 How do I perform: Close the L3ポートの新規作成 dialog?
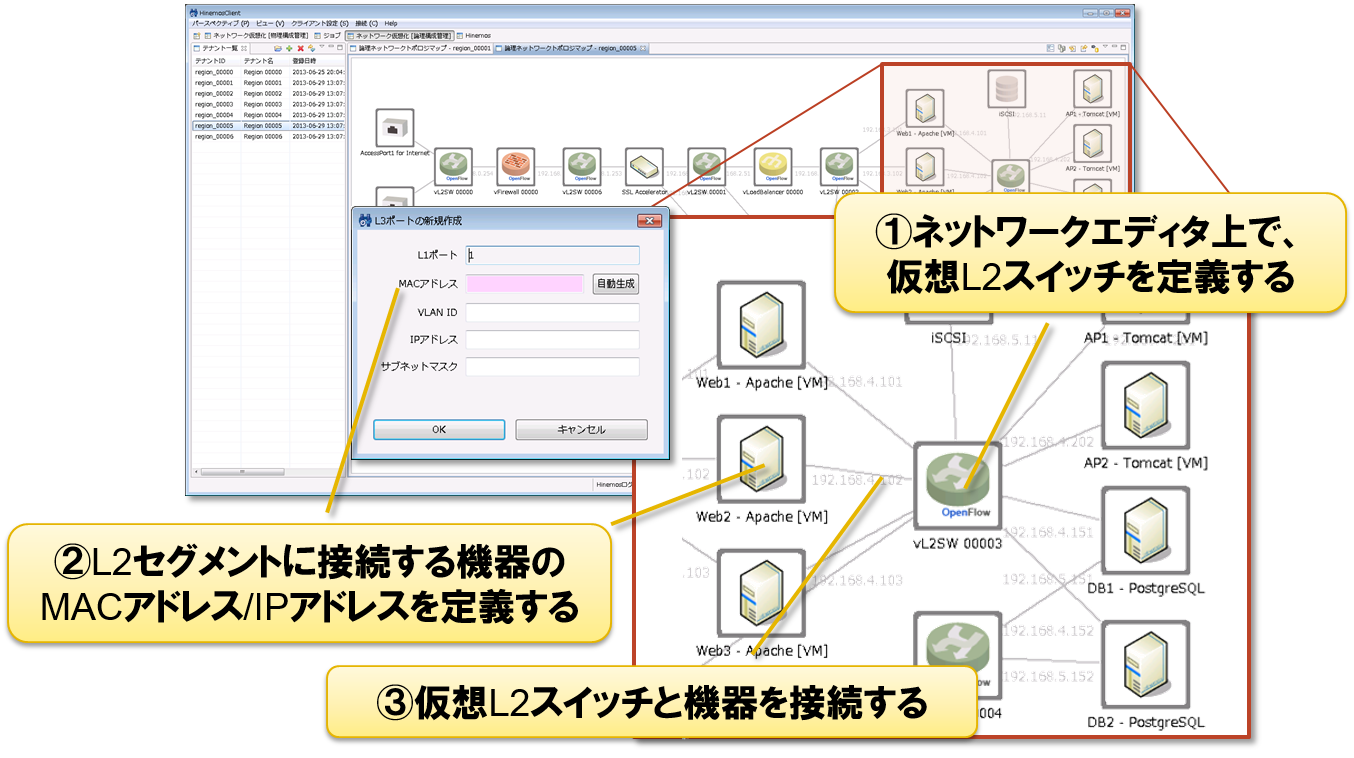point(649,219)
